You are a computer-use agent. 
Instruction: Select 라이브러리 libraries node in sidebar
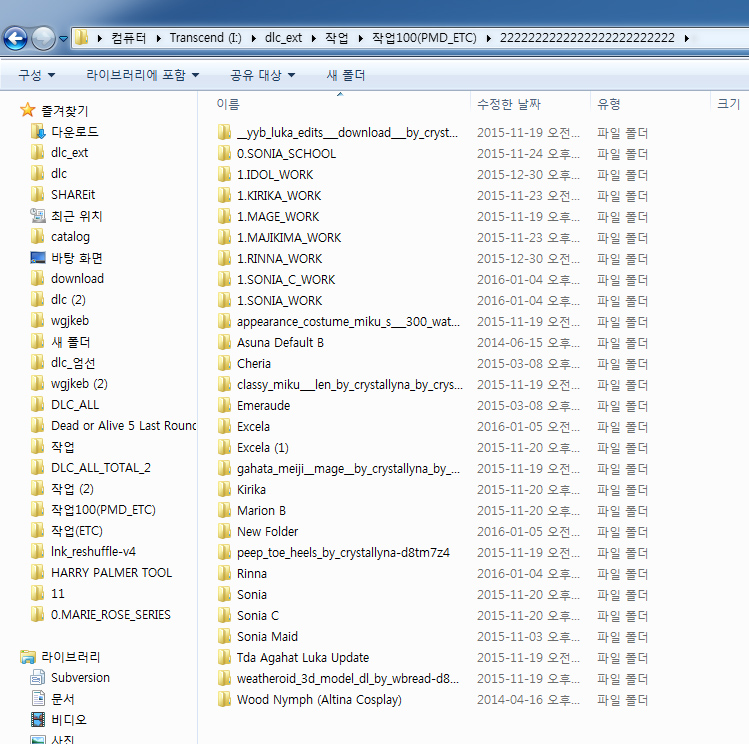pos(70,657)
